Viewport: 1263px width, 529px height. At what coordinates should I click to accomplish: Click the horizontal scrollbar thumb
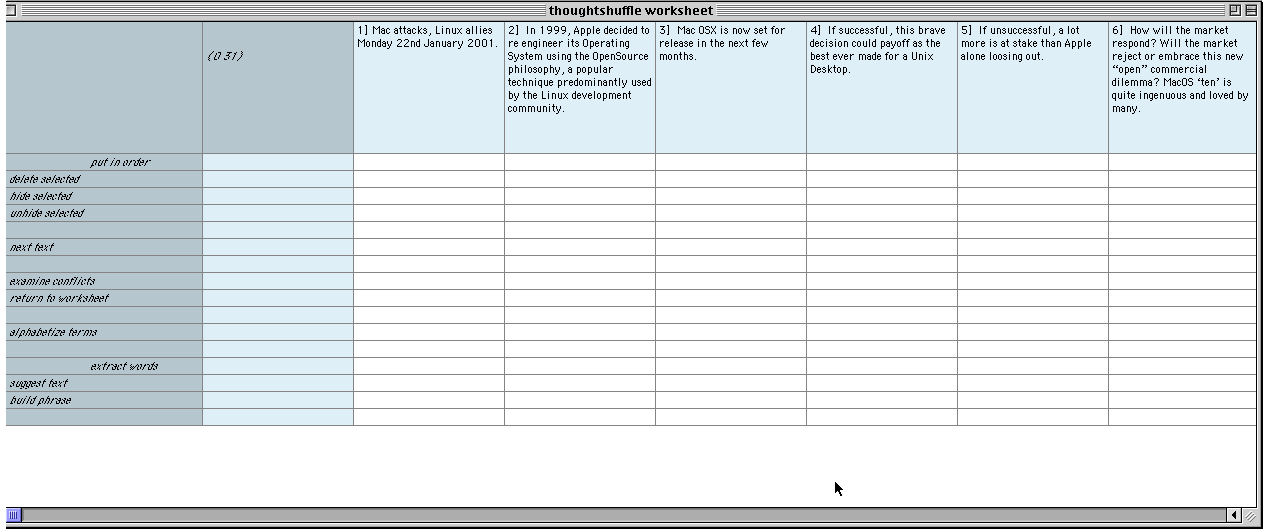(x=14, y=516)
